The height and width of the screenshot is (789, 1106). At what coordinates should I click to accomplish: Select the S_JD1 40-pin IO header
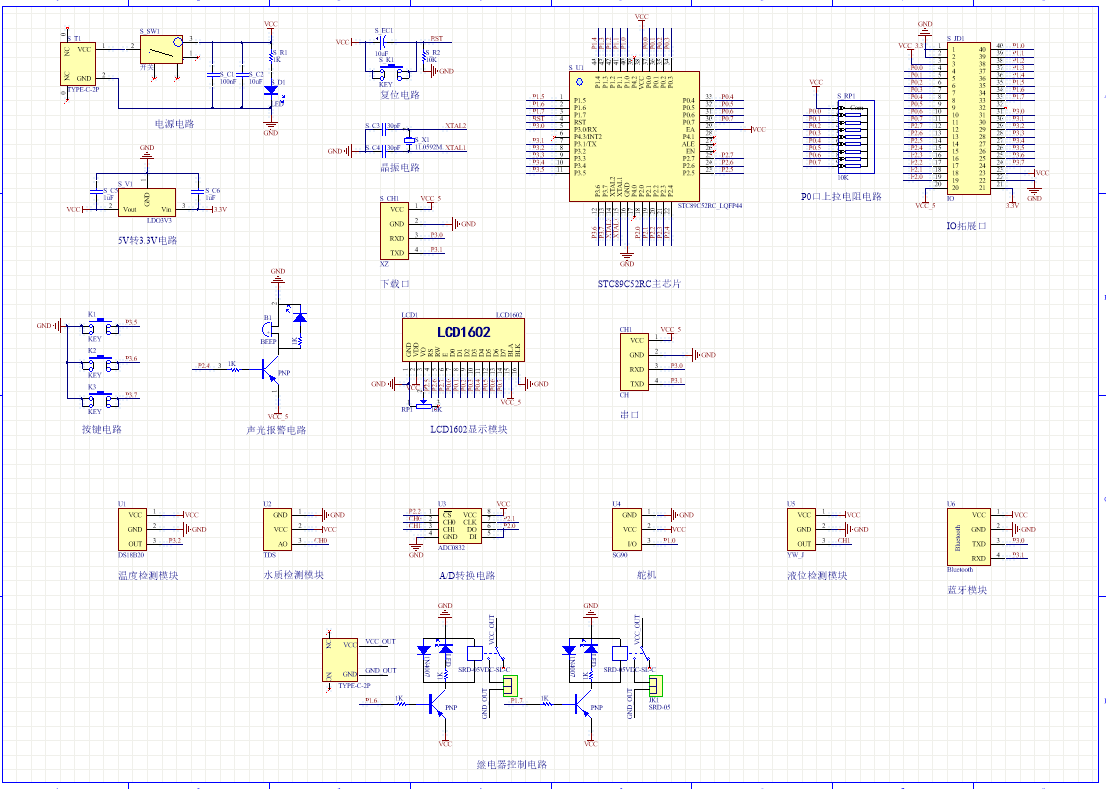(x=969, y=119)
